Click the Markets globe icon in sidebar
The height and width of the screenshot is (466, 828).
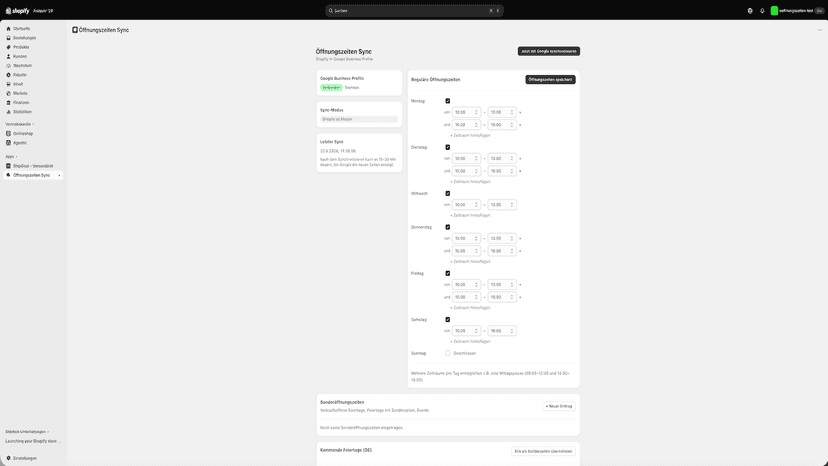pos(8,94)
